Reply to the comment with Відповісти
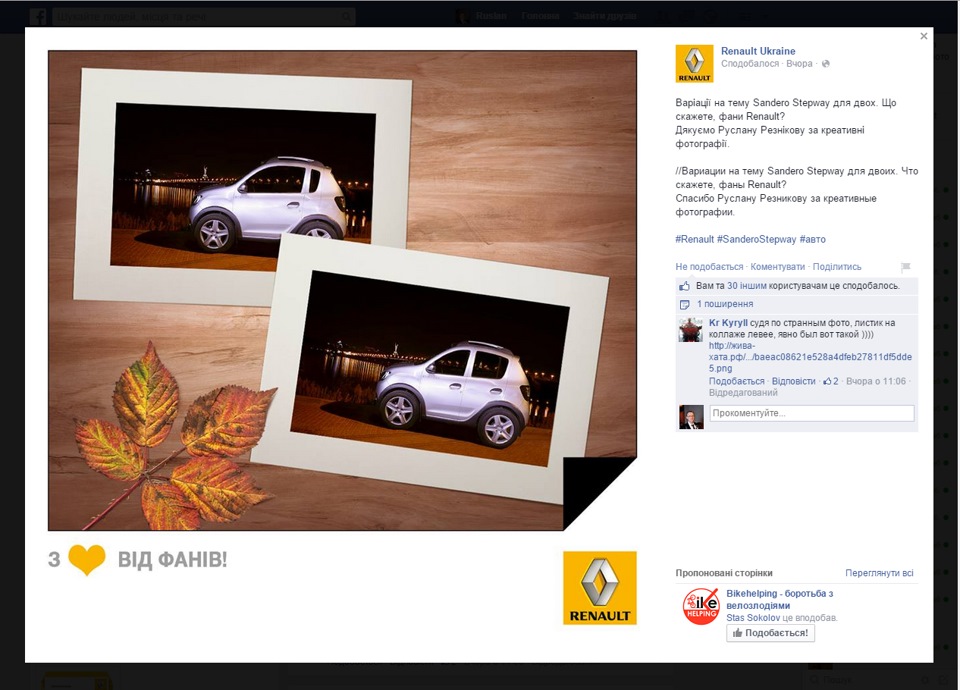This screenshot has height=690, width=960. pos(793,381)
